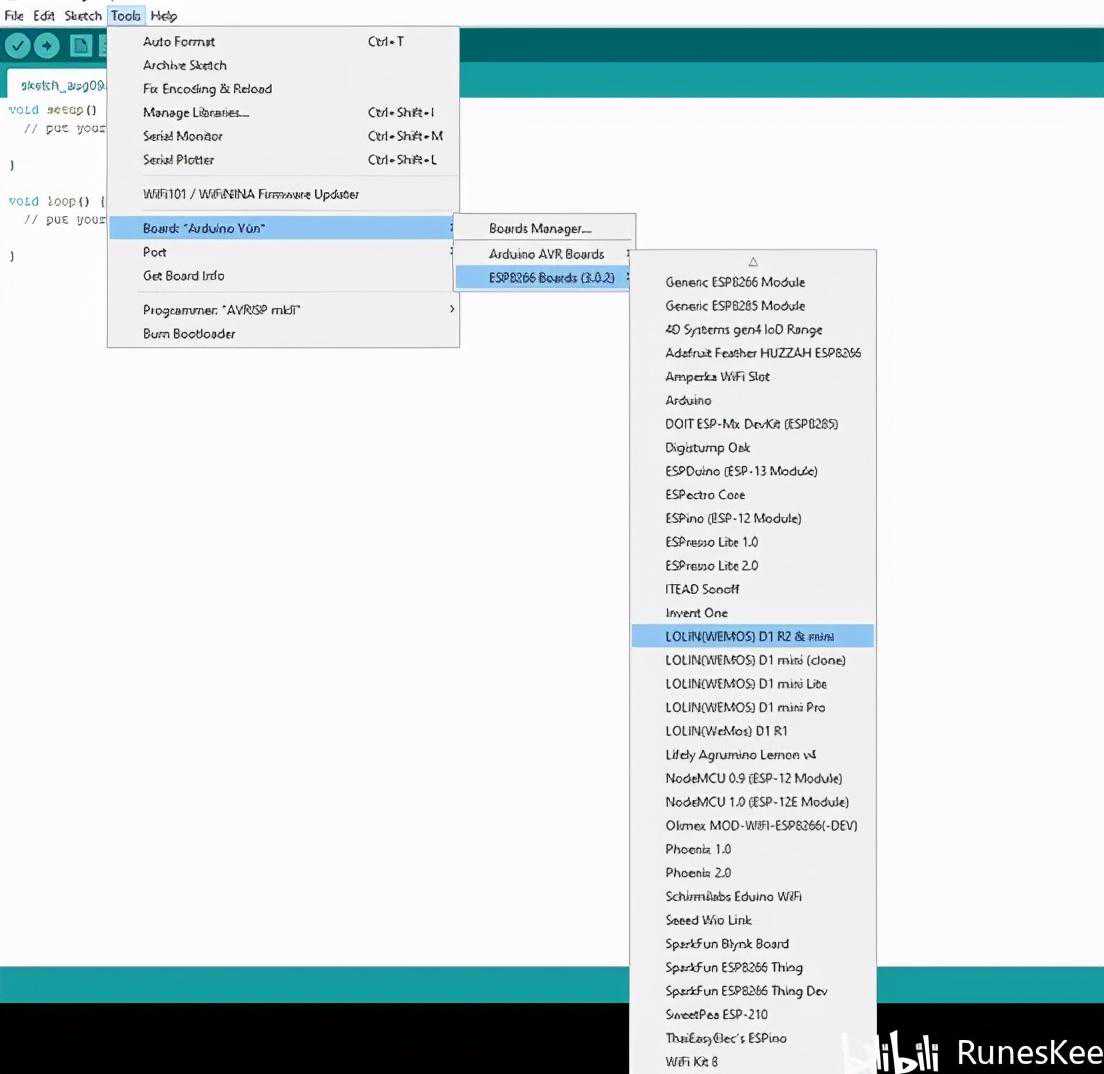Select Olimex MOD-WIFI-ESP8266(-DEV)
This screenshot has height=1074, width=1104.
753,825
